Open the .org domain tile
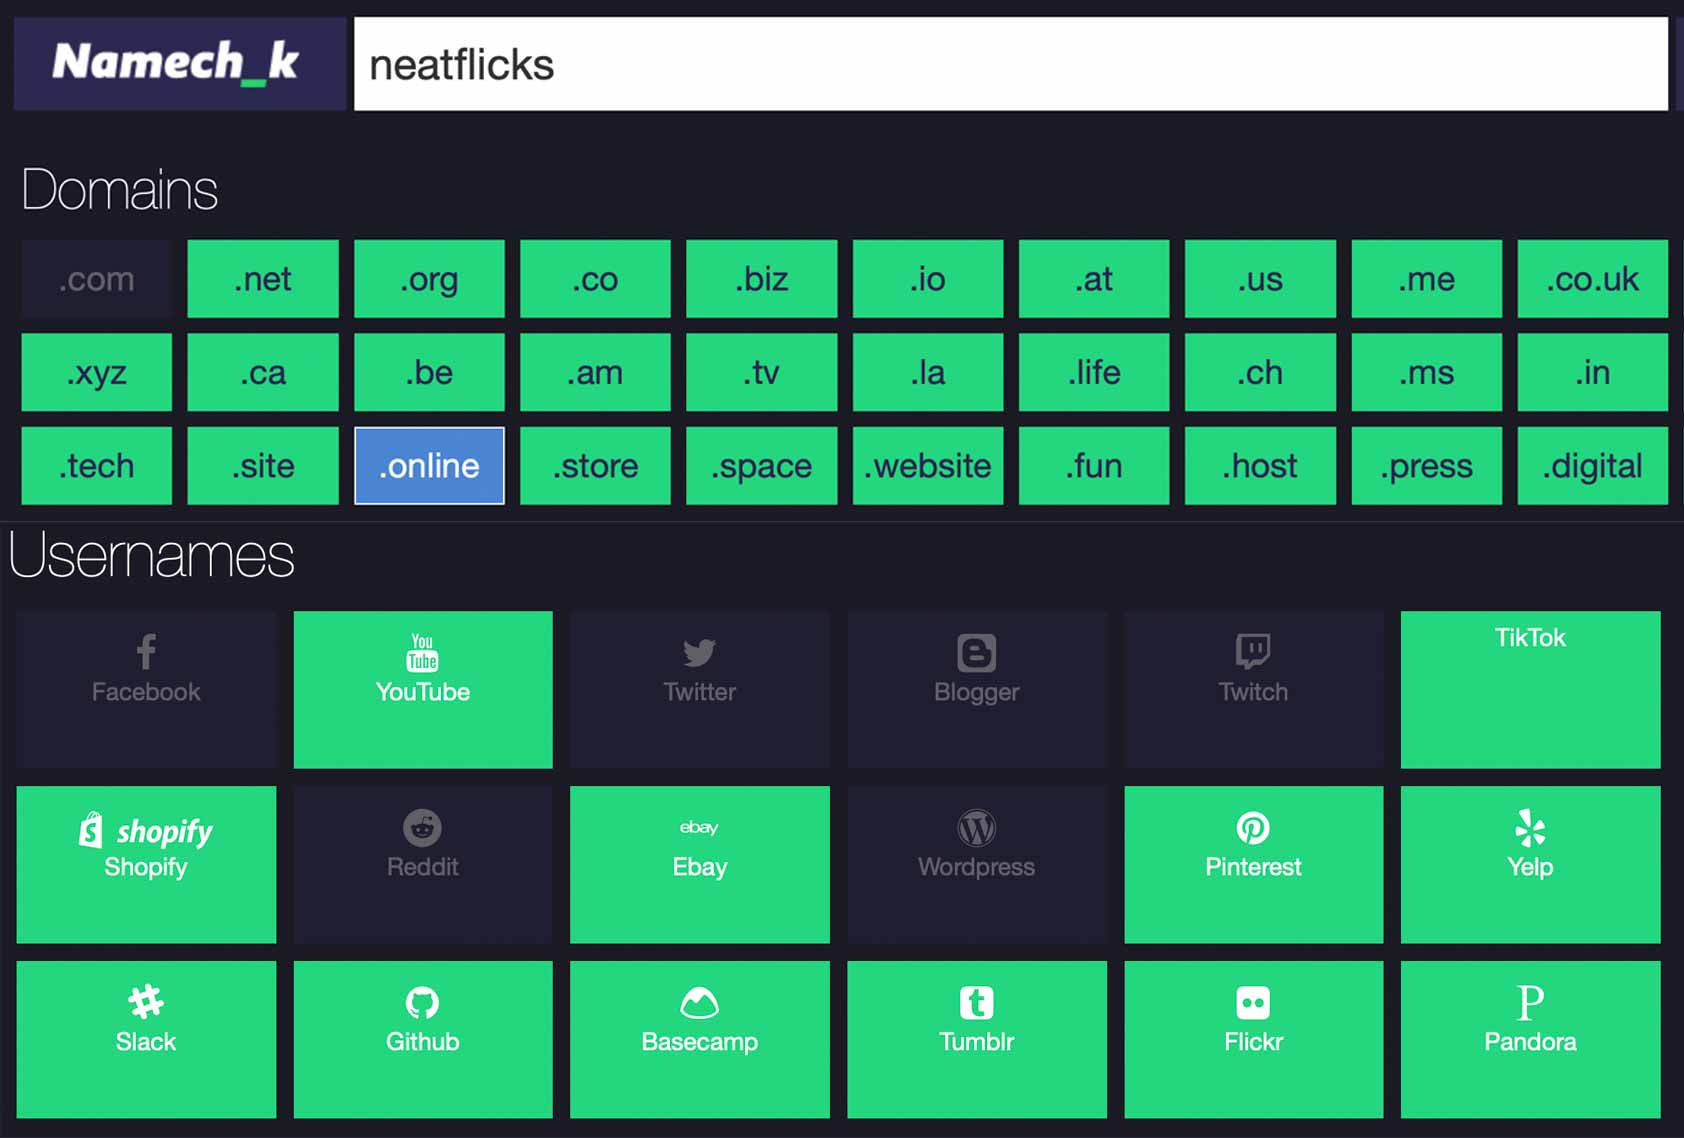The height and width of the screenshot is (1138, 1684). click(429, 279)
